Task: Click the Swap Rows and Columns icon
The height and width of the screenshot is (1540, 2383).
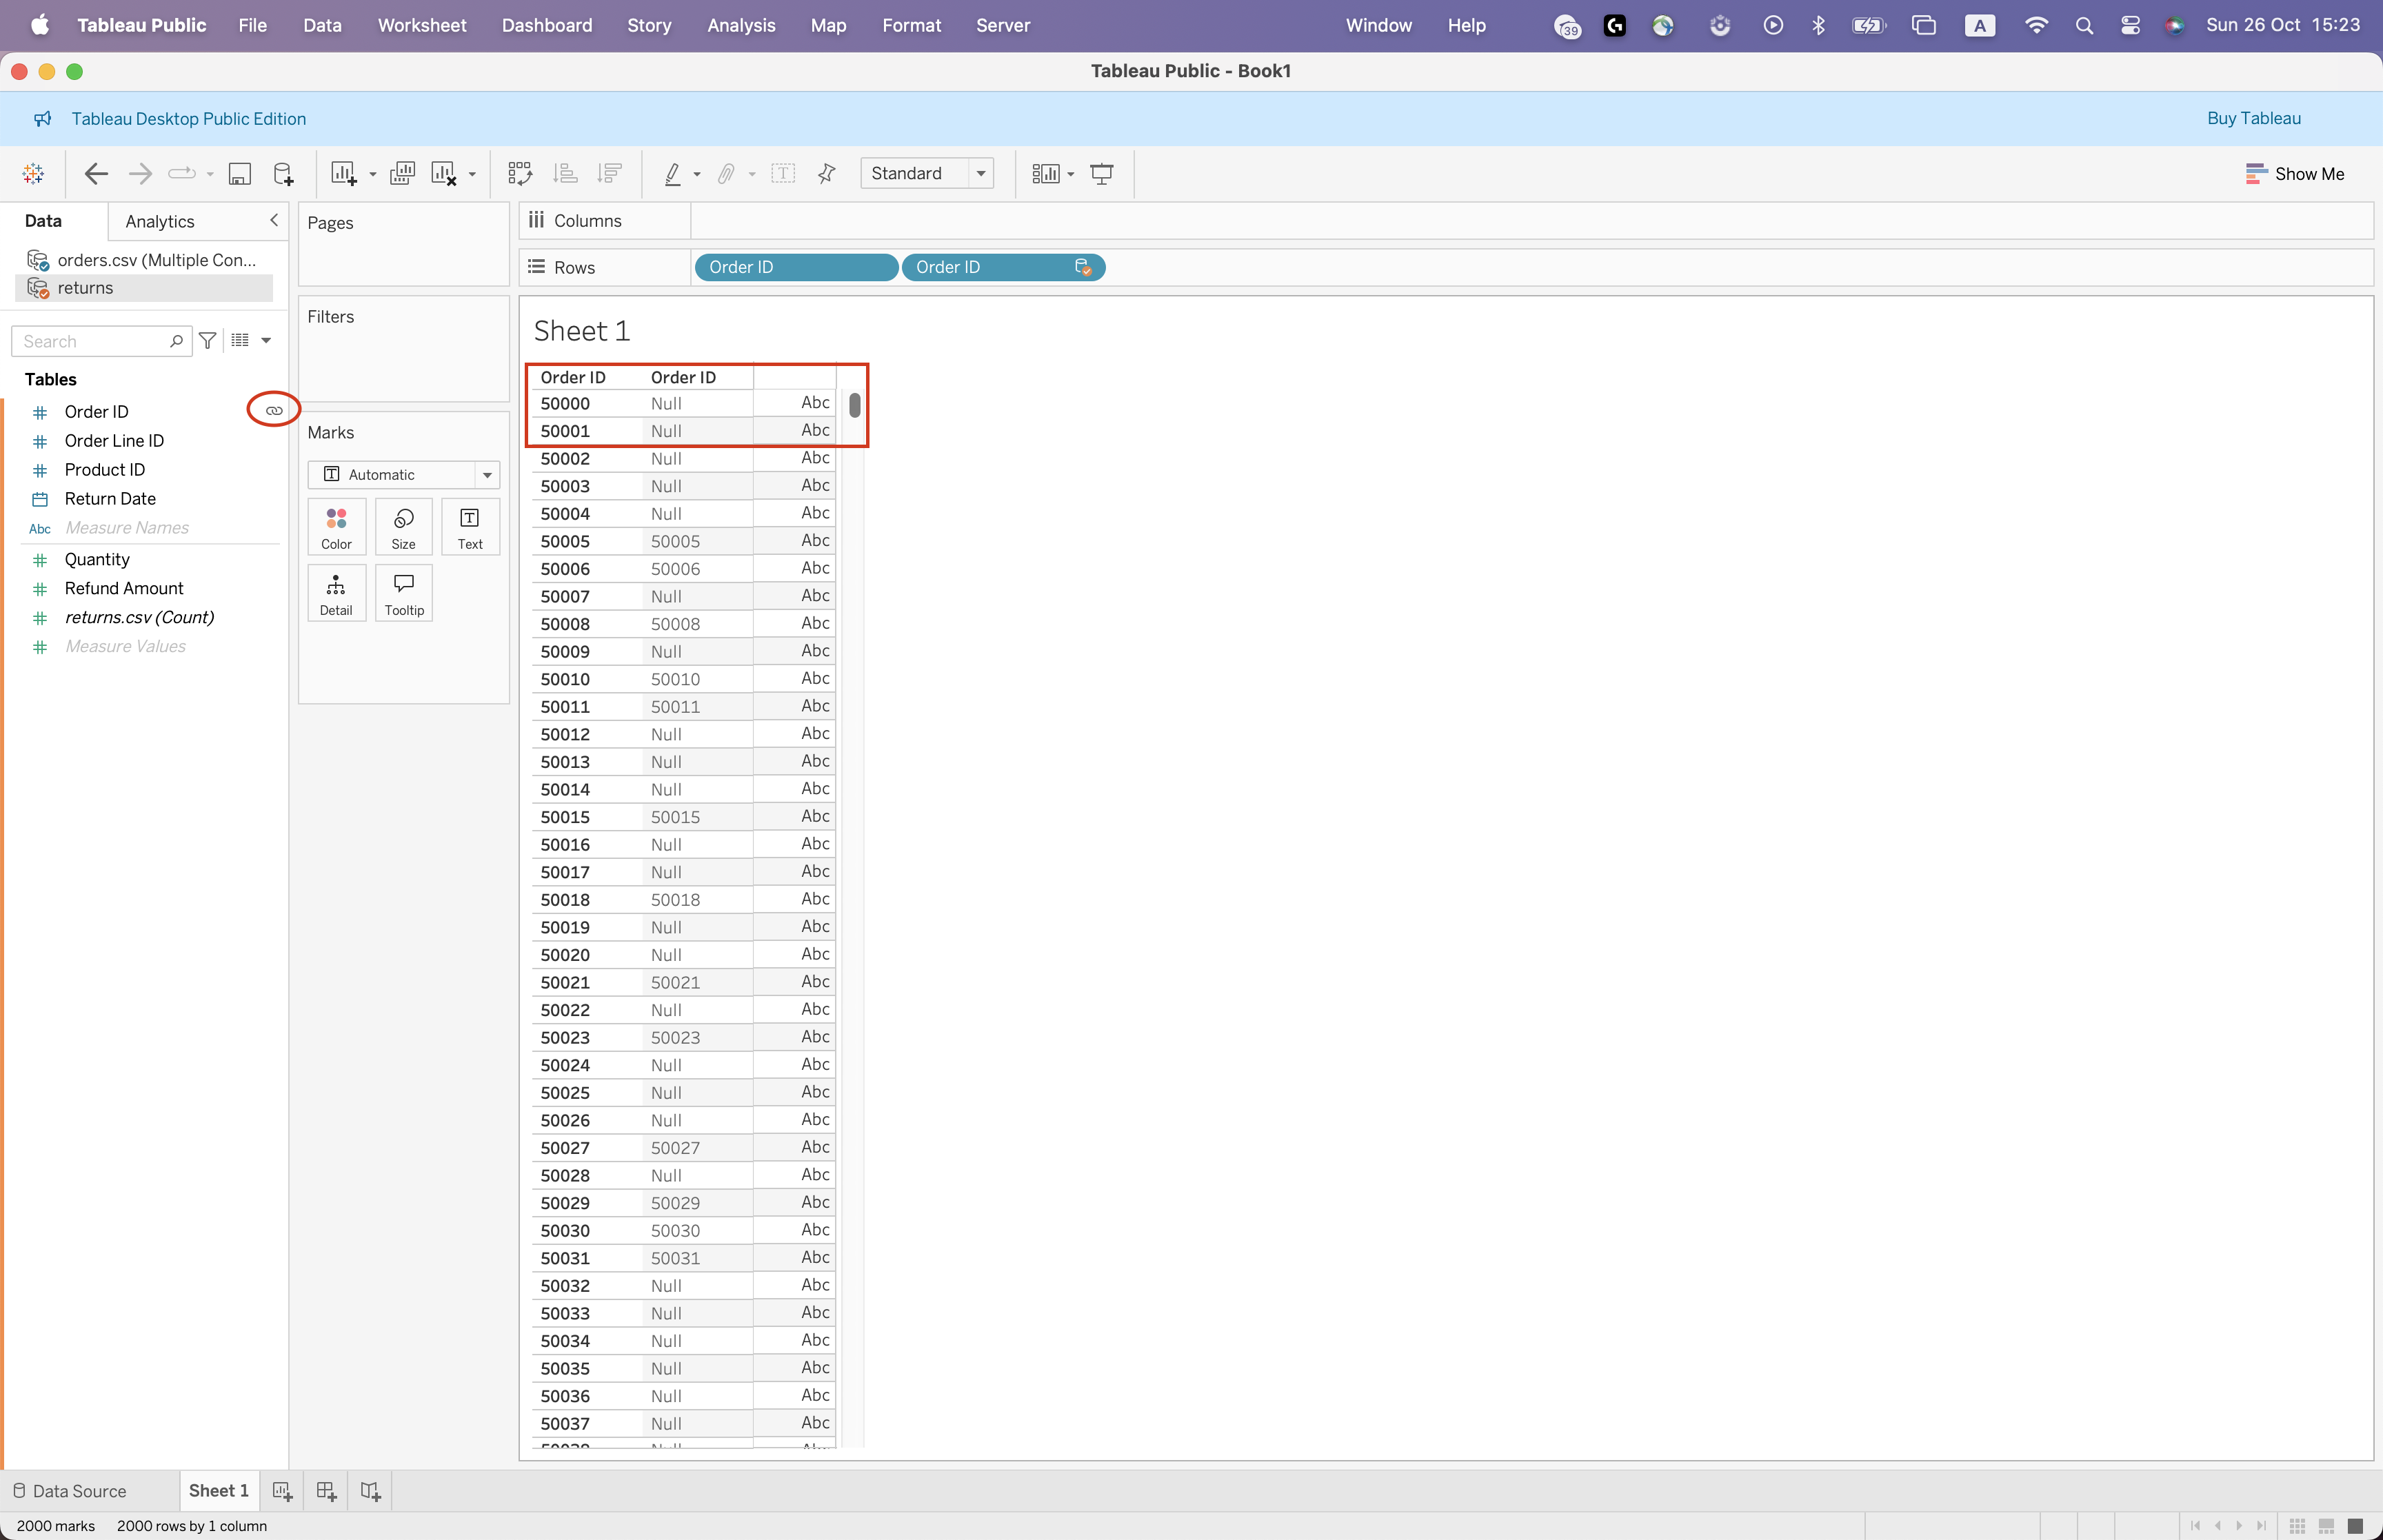Action: [x=519, y=173]
